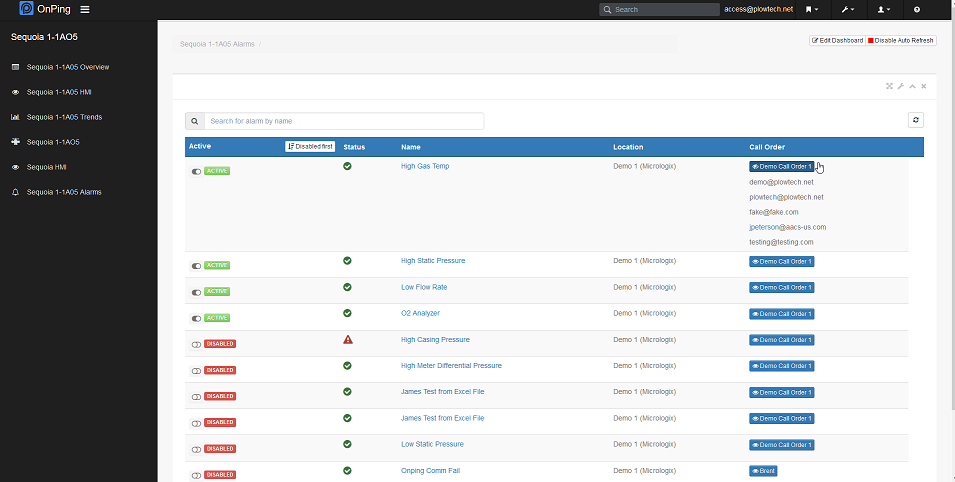Screen dimensions: 955x482
Task: Toggle the High Gas Temp alarm off
Action: pyautogui.click(x=196, y=171)
